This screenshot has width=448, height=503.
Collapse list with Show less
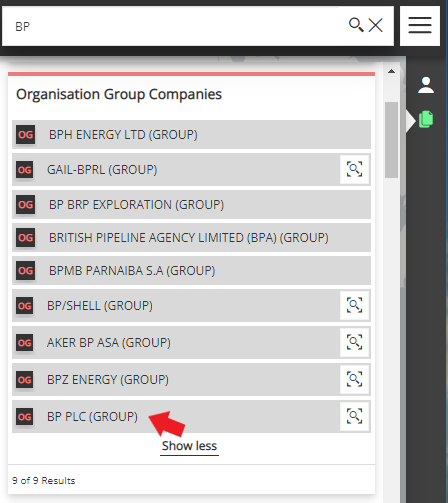point(189,446)
